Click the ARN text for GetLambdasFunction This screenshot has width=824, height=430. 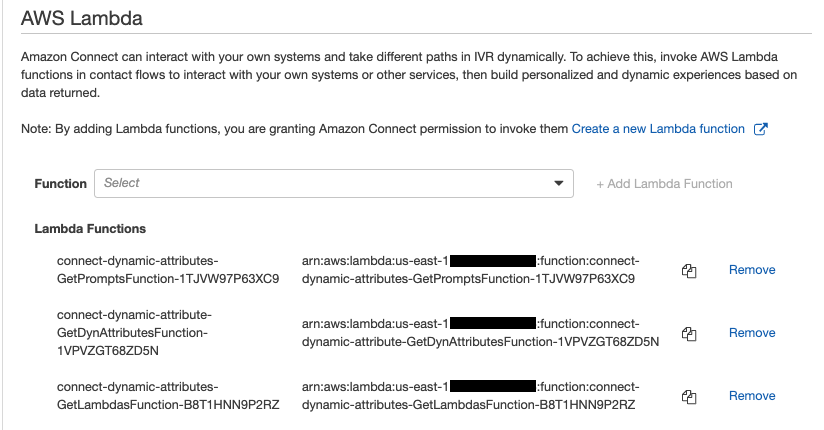[x=470, y=396]
